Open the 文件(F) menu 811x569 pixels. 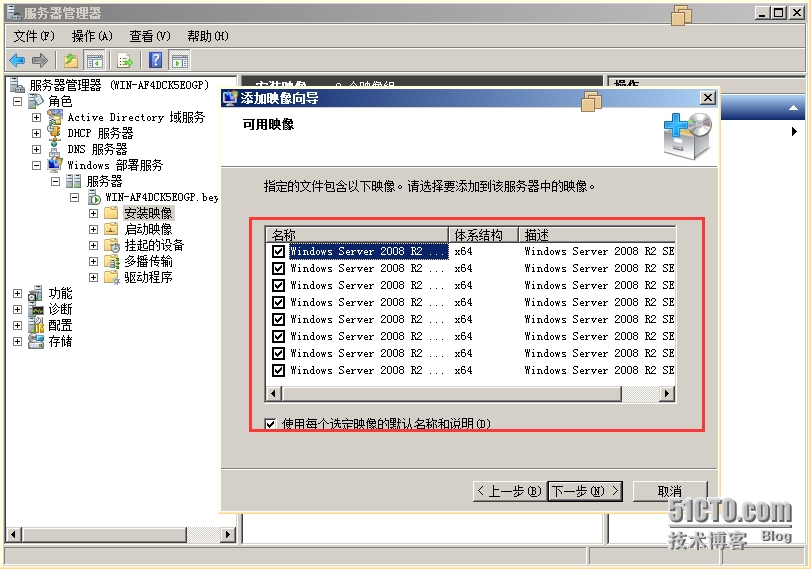tap(34, 36)
